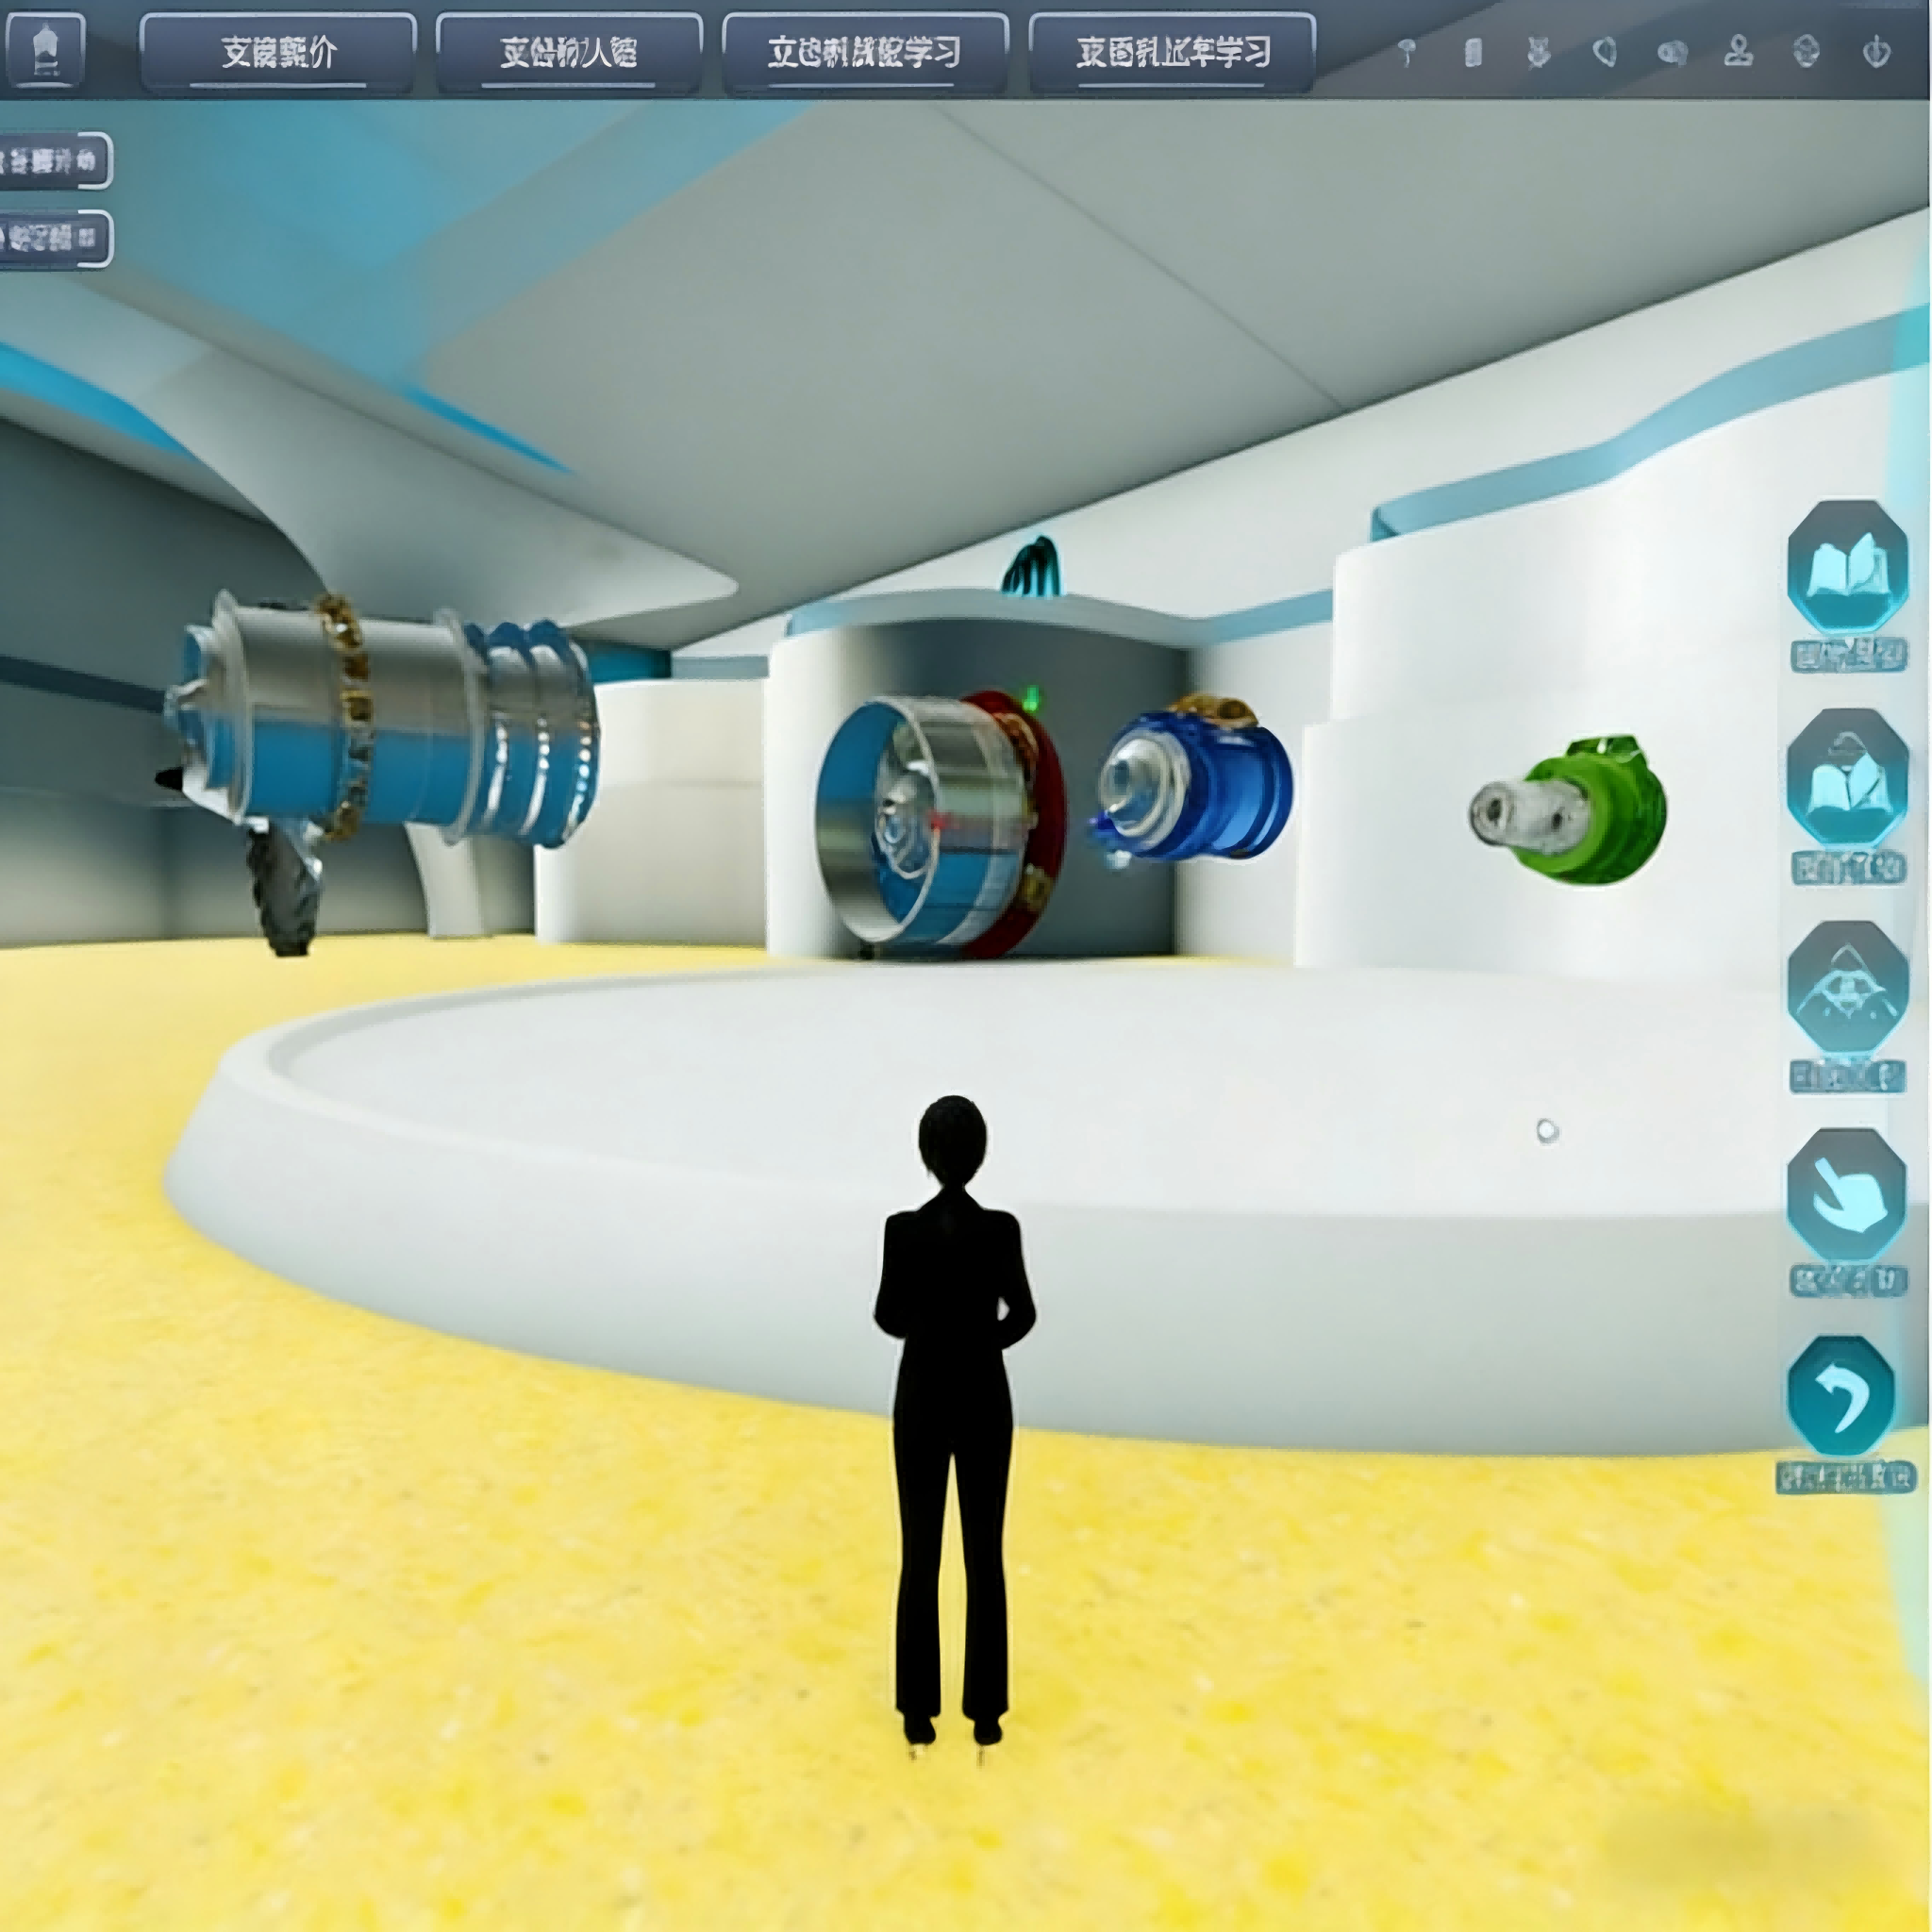Viewport: 1932px width, 1932px height.
Task: Select the blue engine component model
Action: pyautogui.click(x=1193, y=780)
